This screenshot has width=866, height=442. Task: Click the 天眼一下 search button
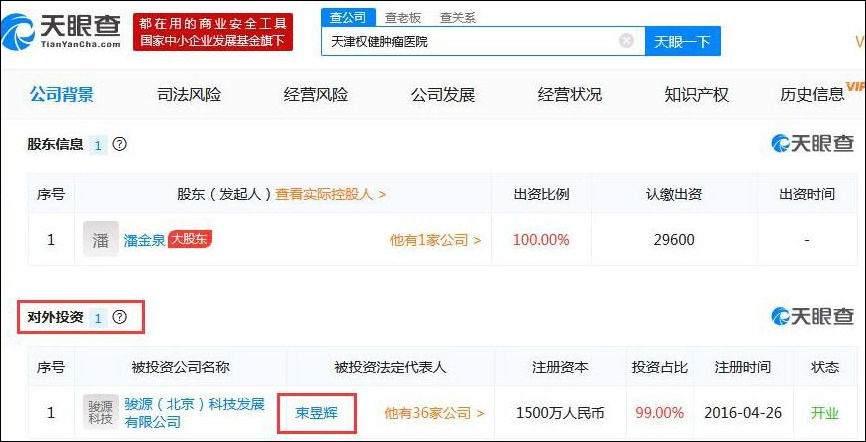pos(683,41)
